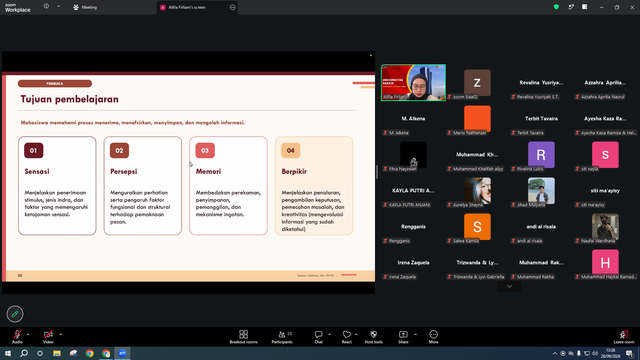The height and width of the screenshot is (360, 640).
Task: Open File Explorer from taskbar
Action: coord(57,353)
